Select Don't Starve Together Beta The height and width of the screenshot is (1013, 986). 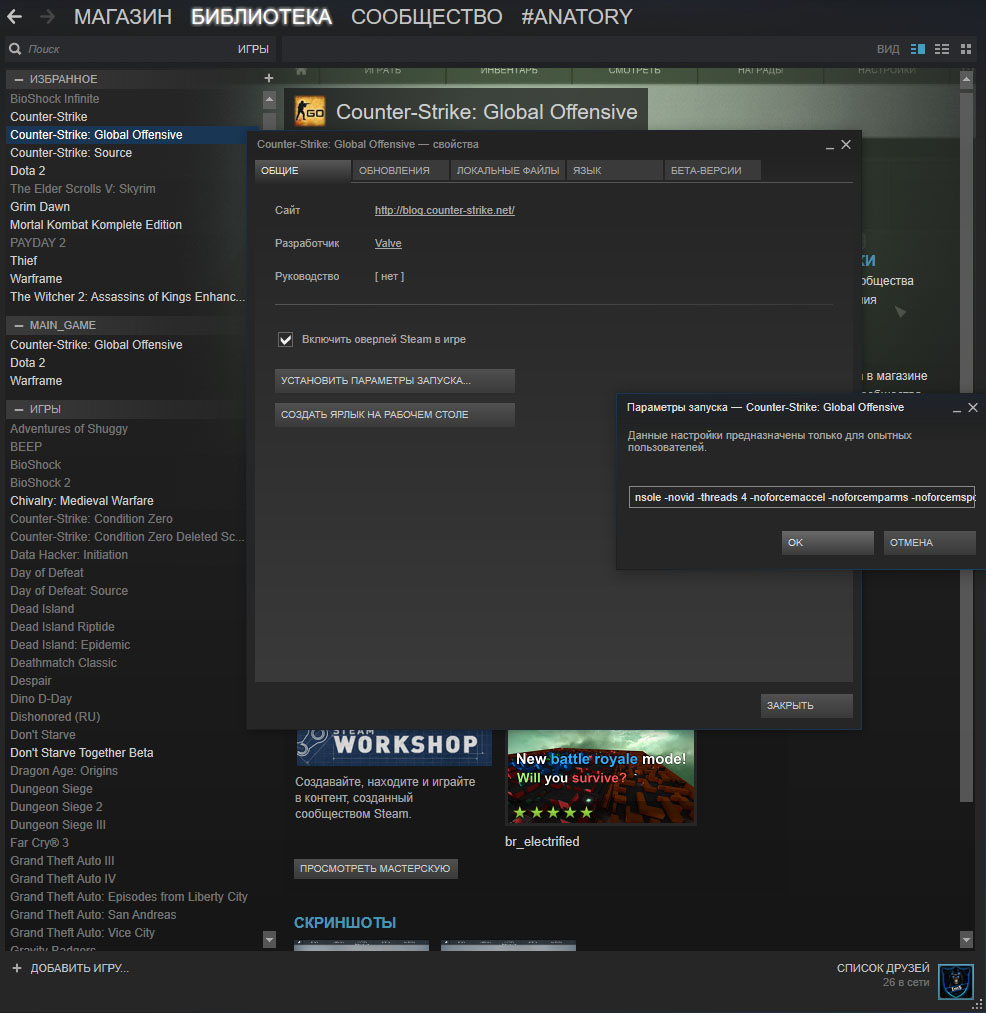(81, 753)
